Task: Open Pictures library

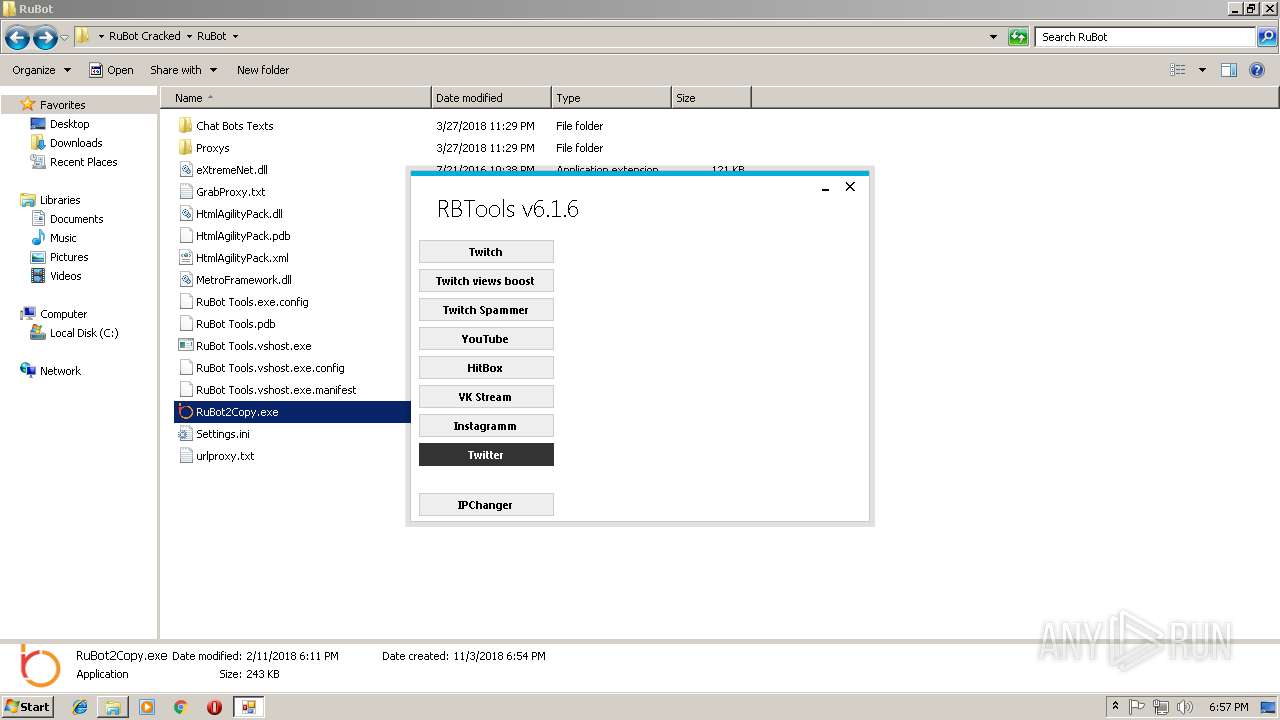Action: 69,257
